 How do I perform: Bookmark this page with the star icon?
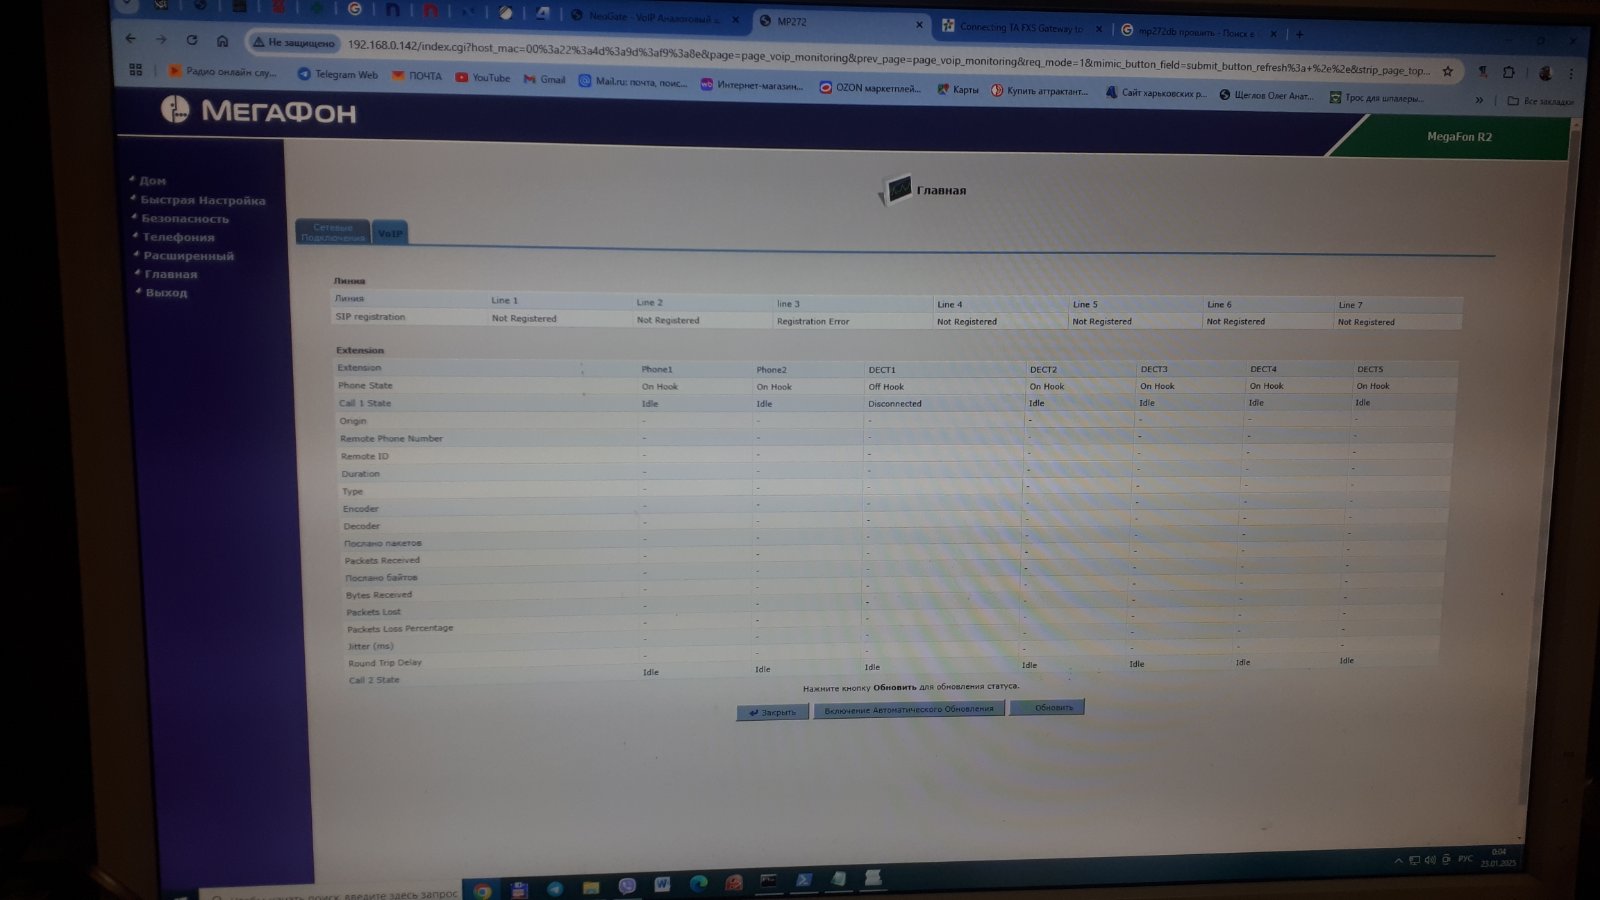pos(1447,71)
